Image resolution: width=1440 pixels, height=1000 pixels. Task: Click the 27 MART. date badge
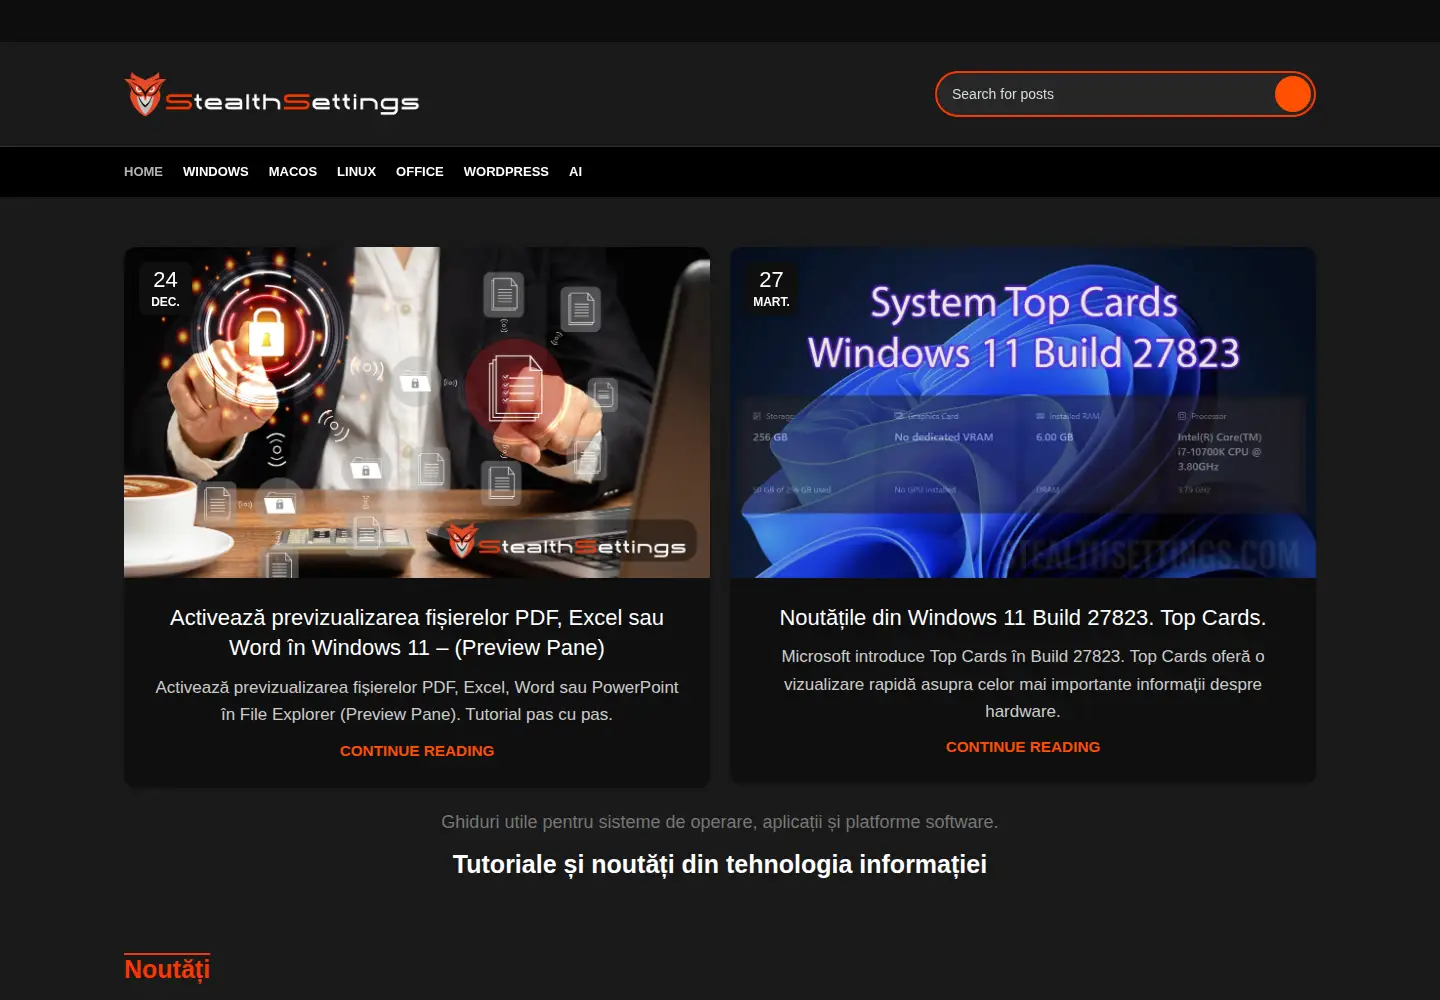(771, 289)
